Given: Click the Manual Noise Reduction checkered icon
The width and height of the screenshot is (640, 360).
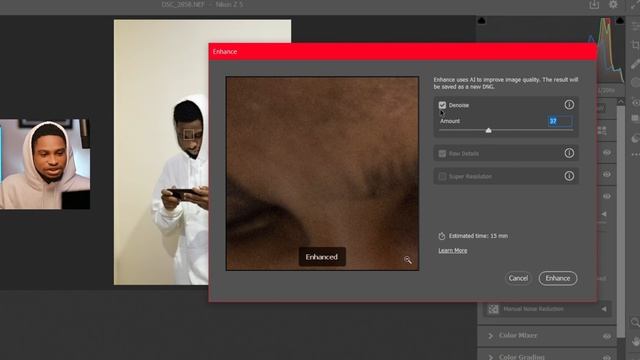Looking at the screenshot, I should point(493,309).
